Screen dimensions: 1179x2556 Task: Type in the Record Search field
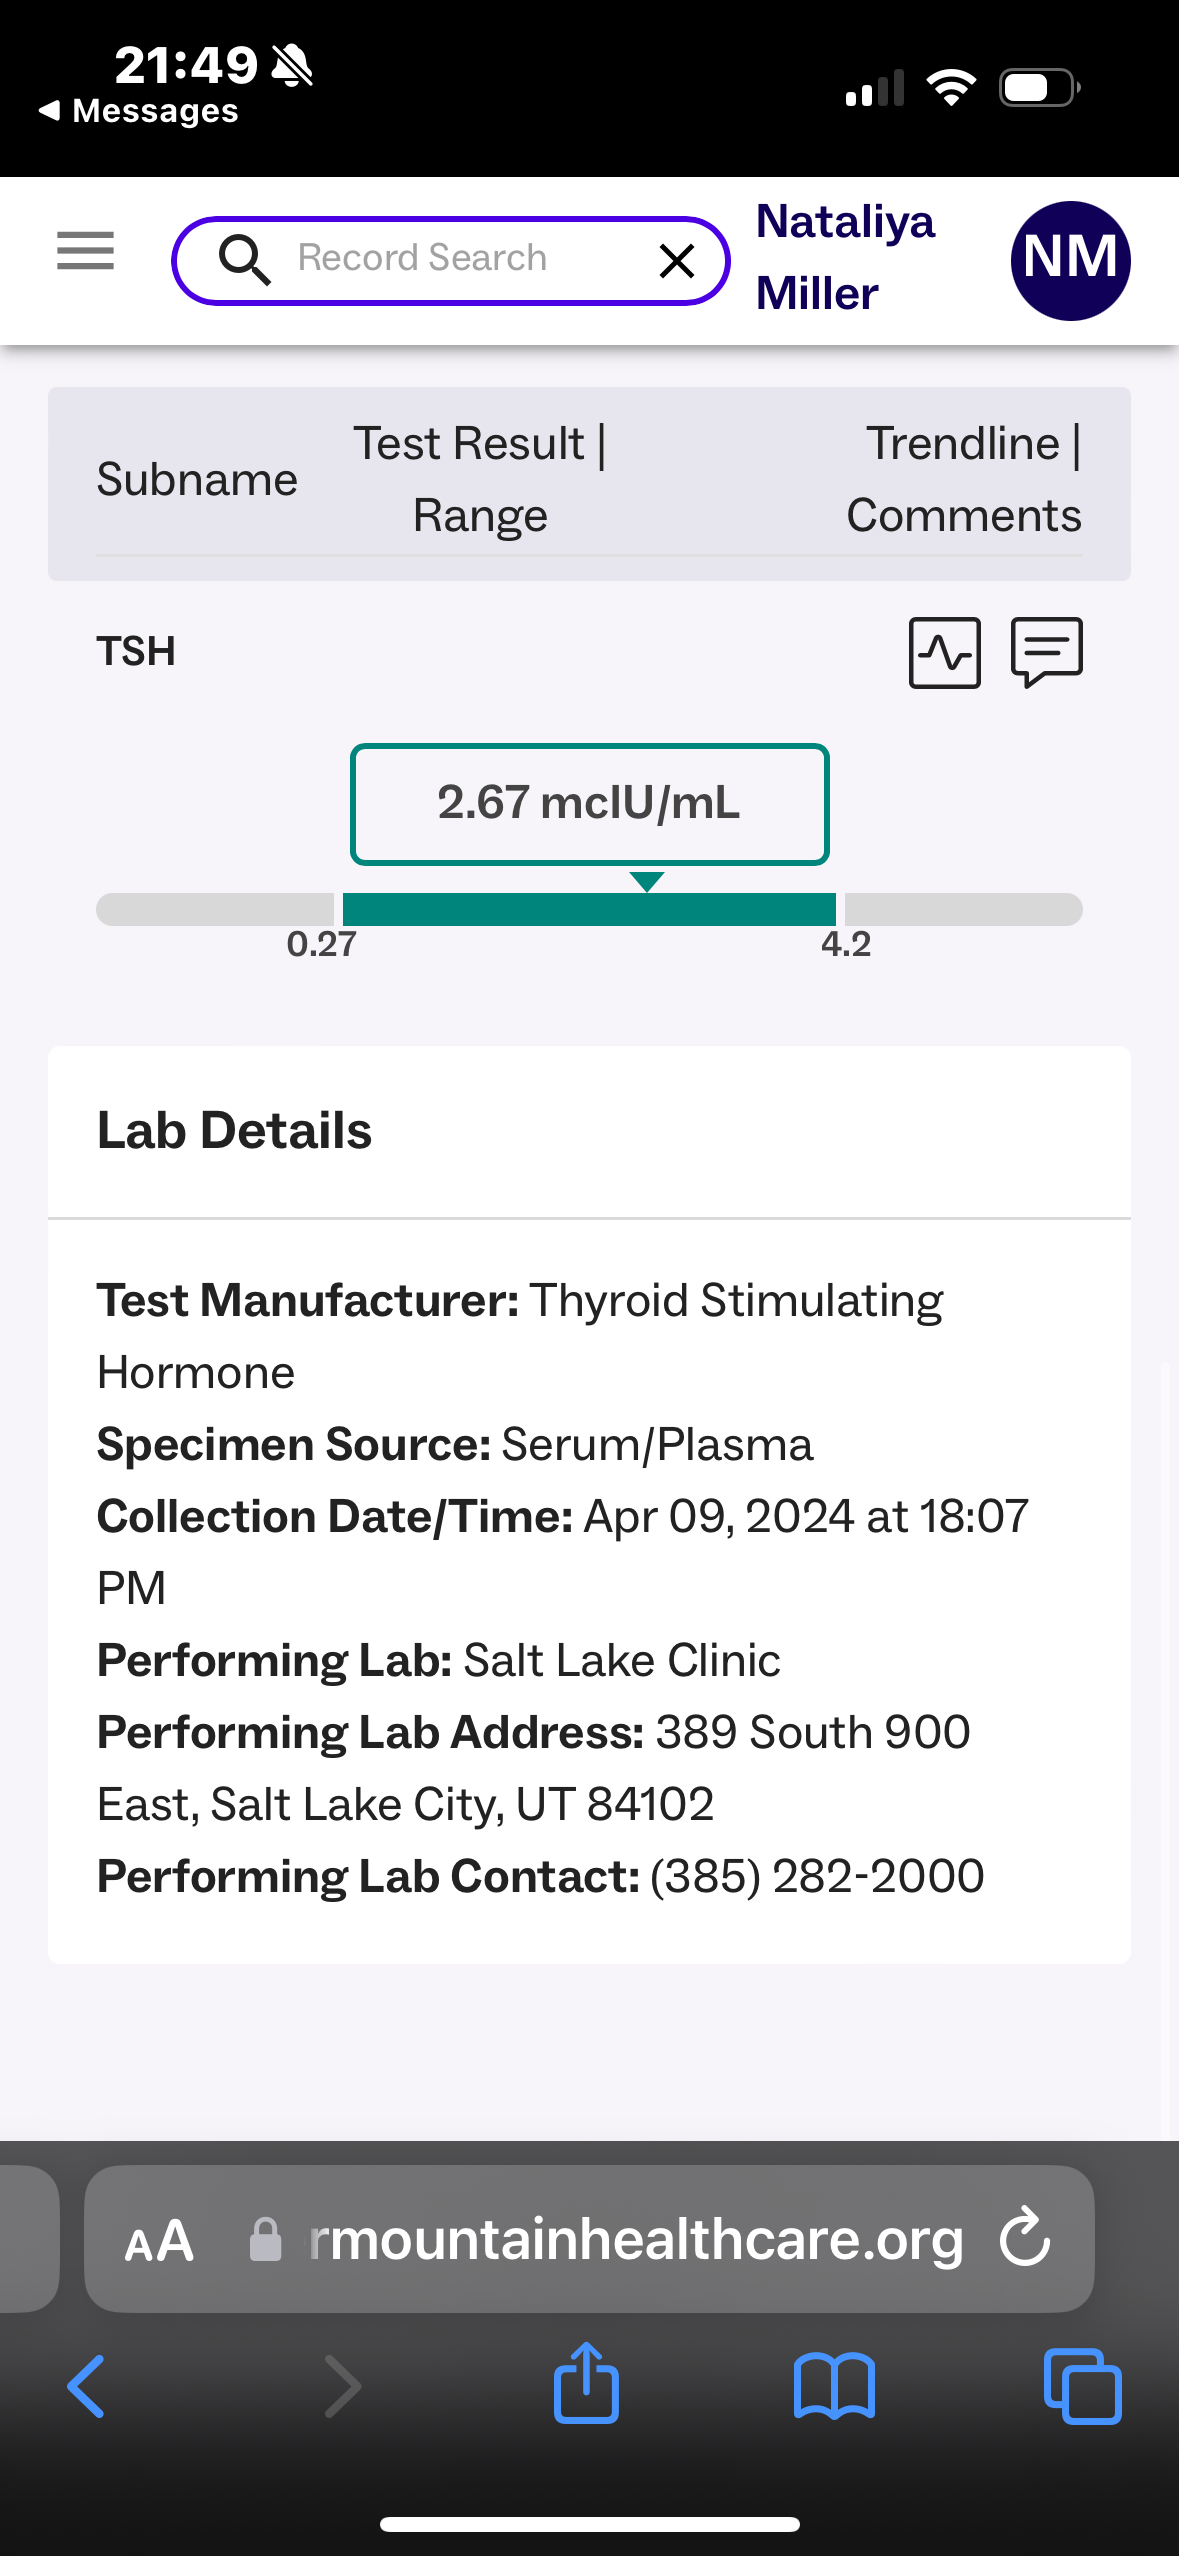[450, 259]
